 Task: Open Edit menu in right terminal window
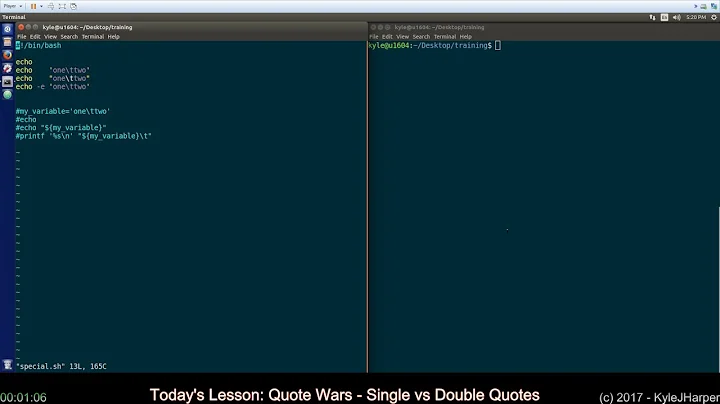pos(387,37)
